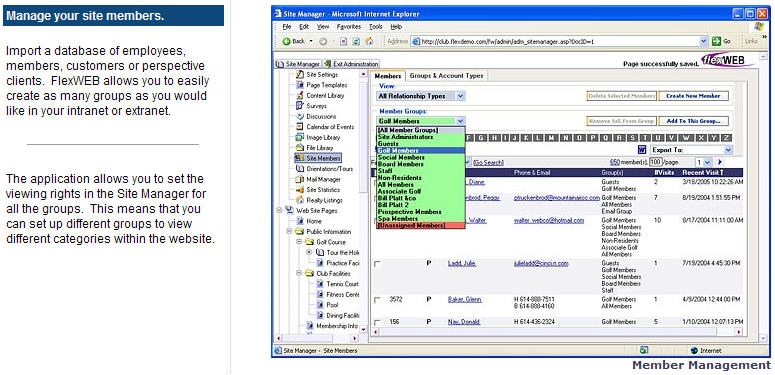Collapse the Web Site Pages tree node
This screenshot has width=775, height=375.
coord(279,211)
